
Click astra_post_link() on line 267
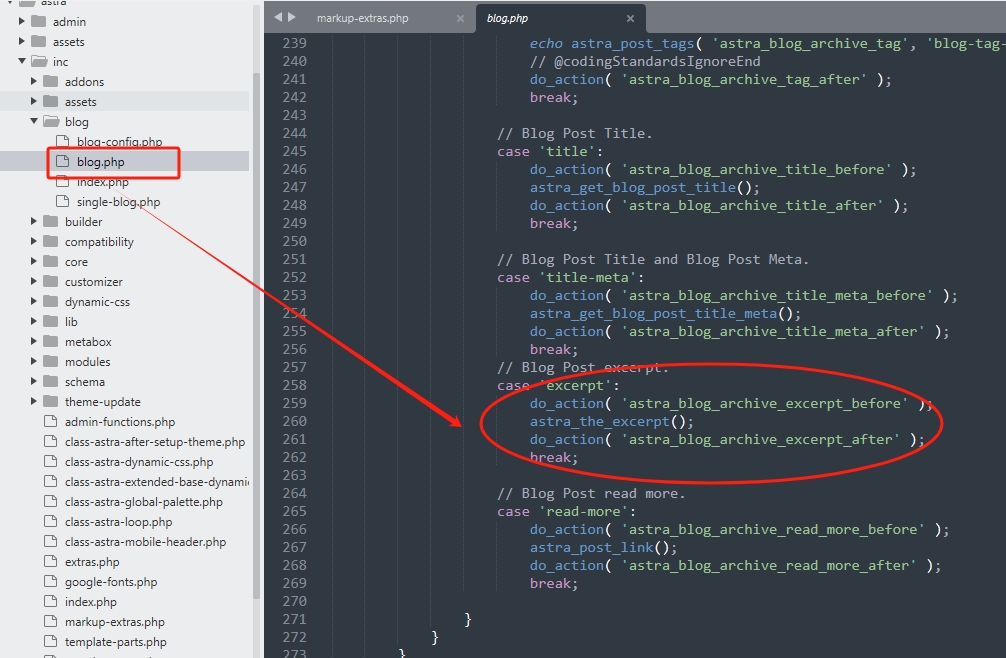(x=603, y=547)
